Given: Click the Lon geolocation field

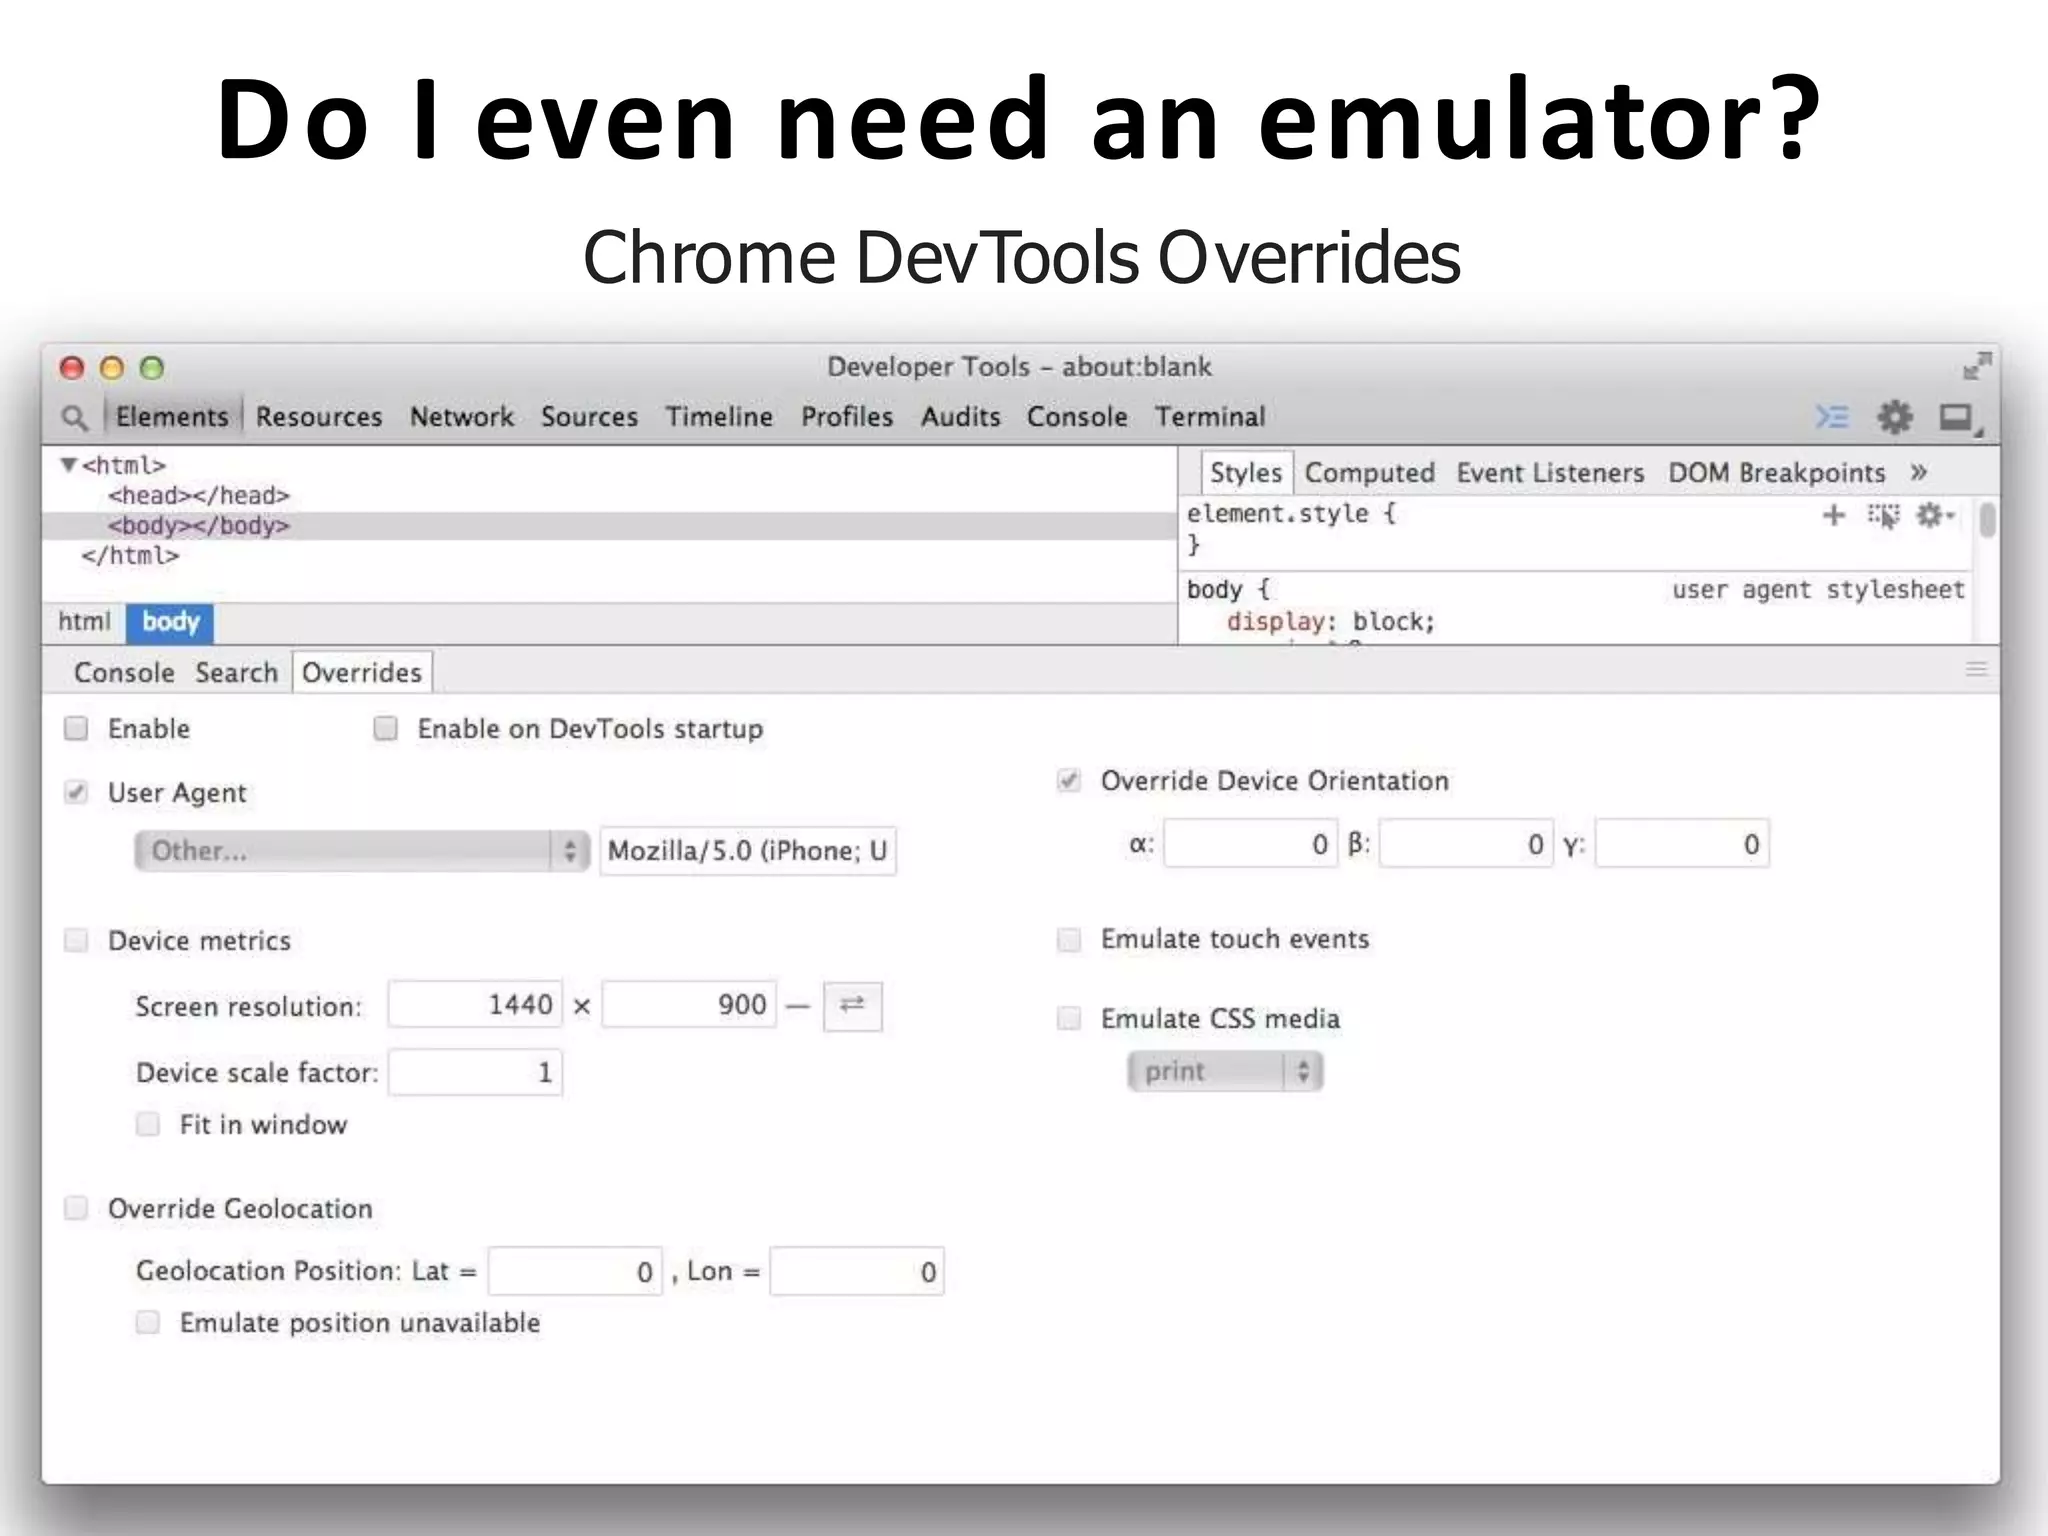Looking at the screenshot, I should (857, 1271).
